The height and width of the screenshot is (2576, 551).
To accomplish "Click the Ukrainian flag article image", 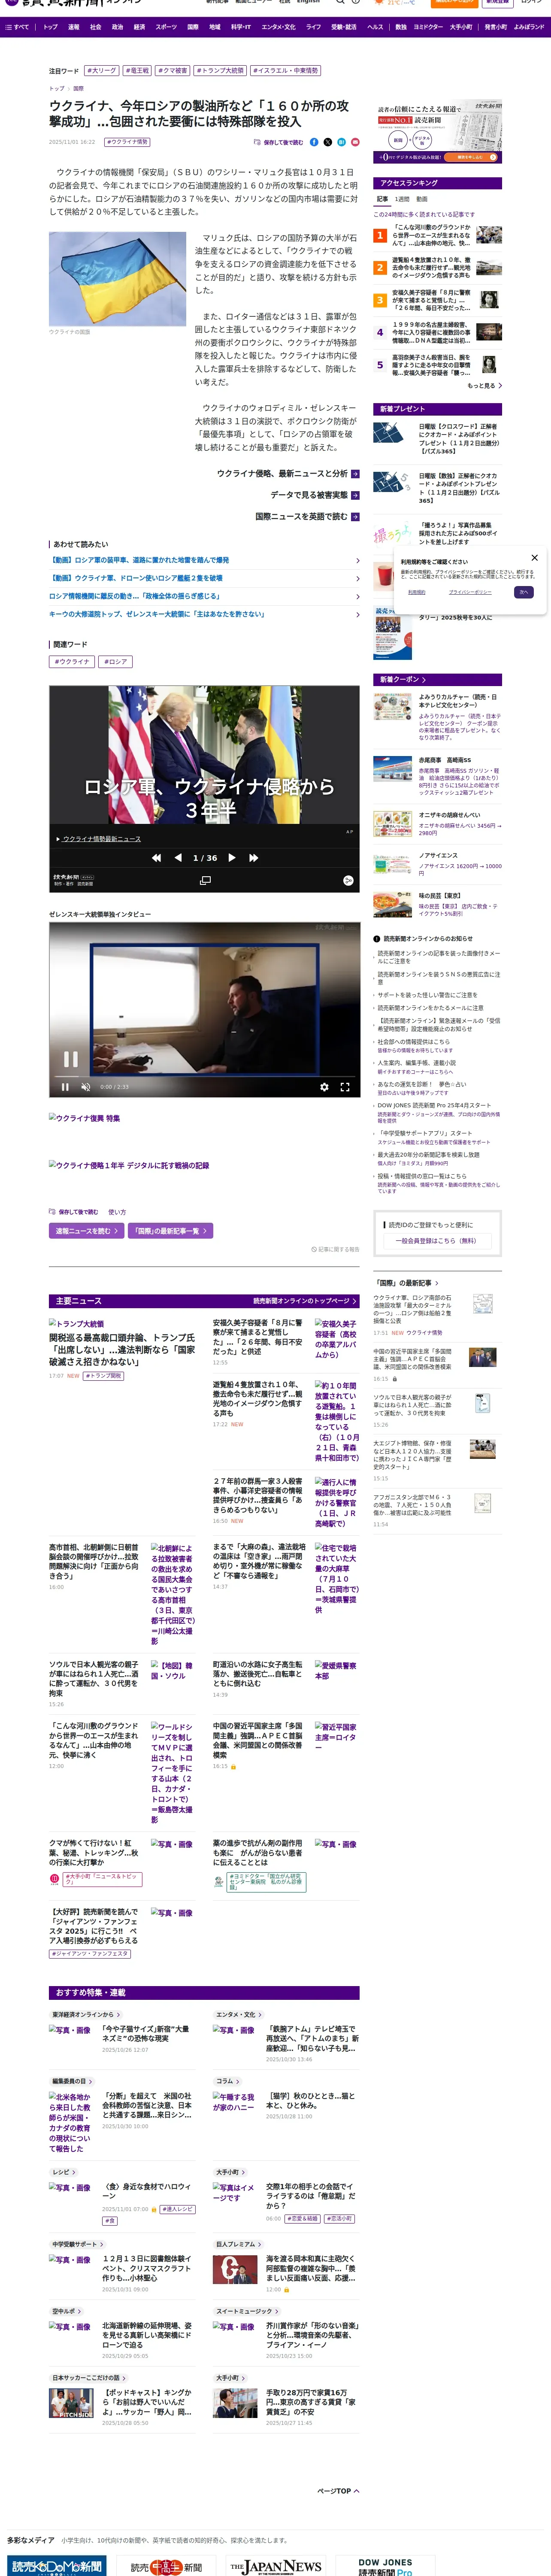I will tap(118, 279).
